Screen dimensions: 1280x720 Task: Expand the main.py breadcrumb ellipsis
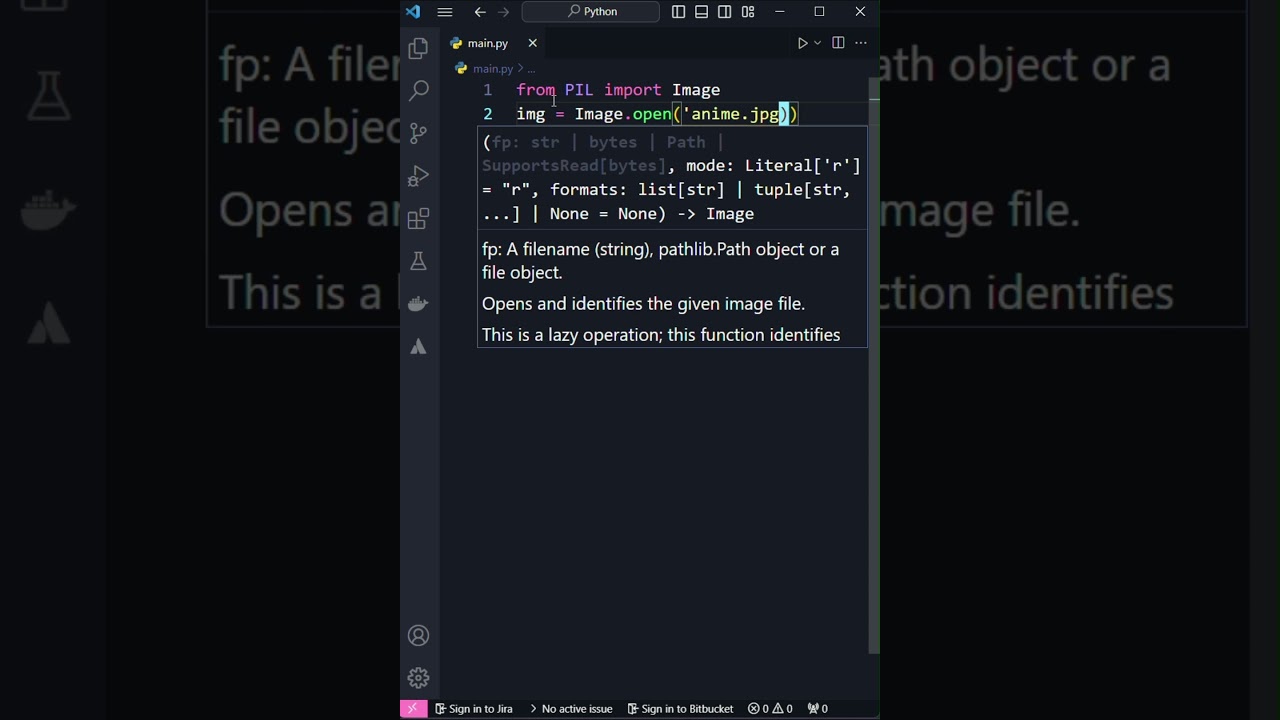(x=534, y=68)
